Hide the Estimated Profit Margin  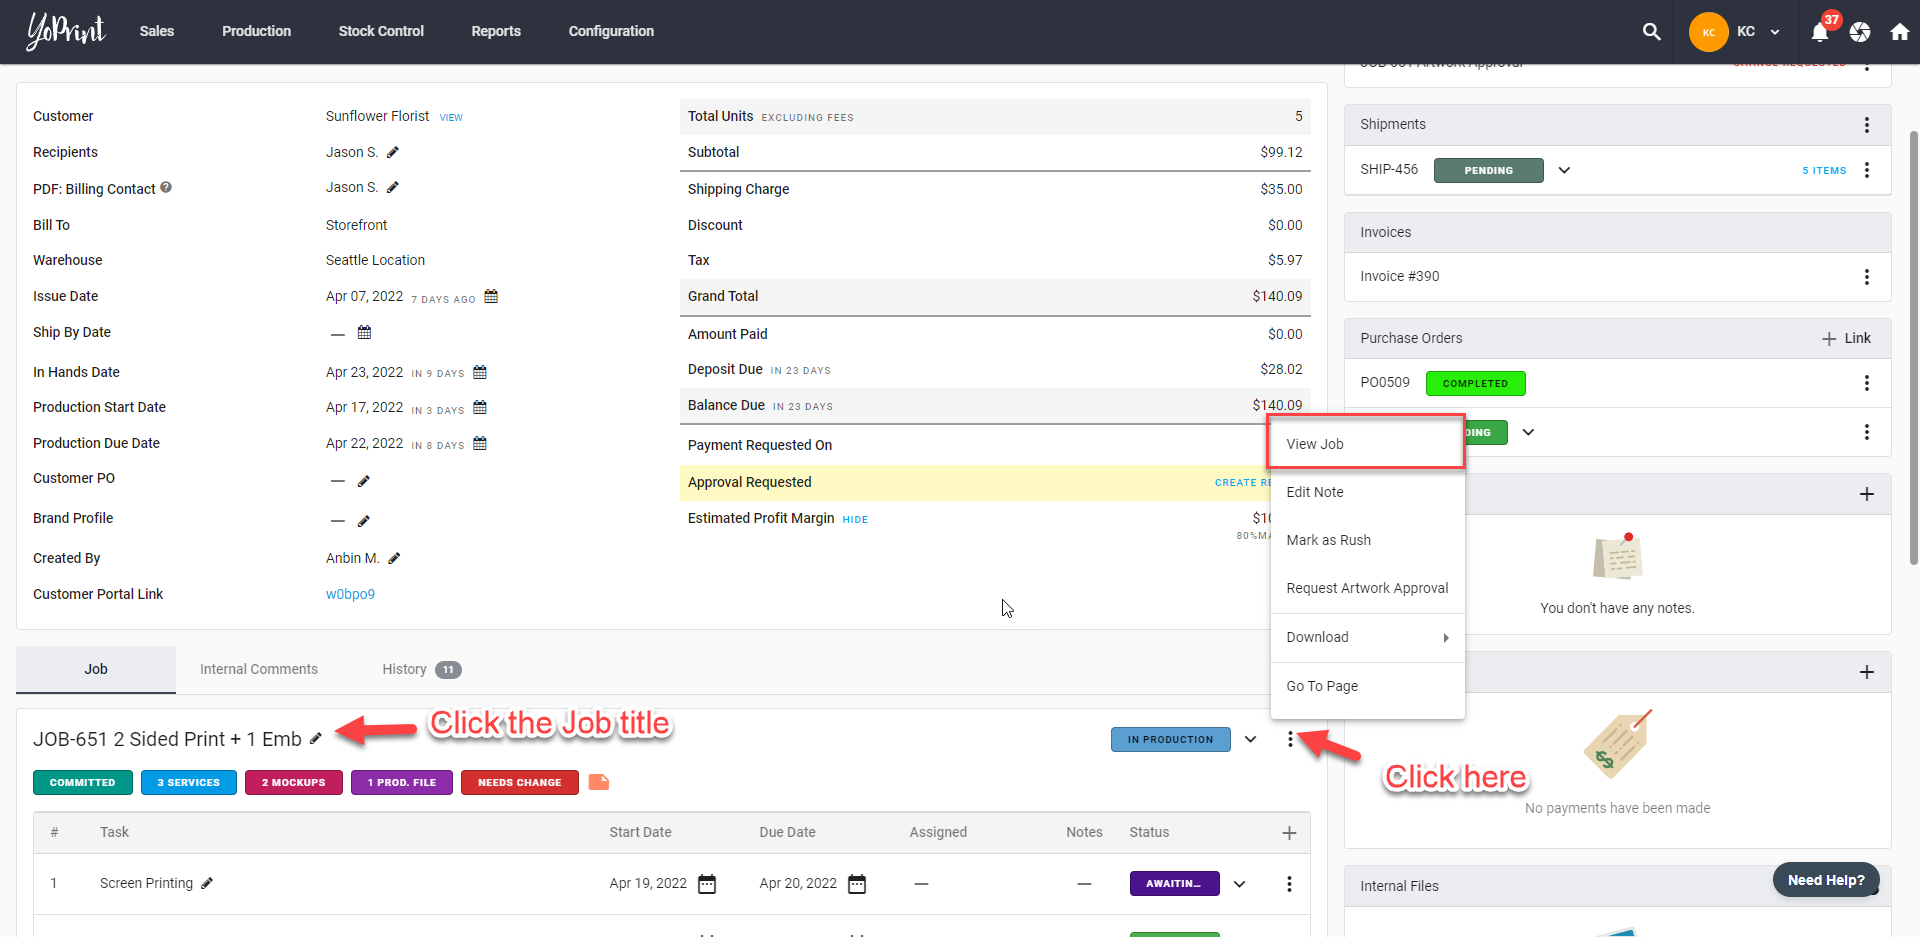click(x=855, y=519)
